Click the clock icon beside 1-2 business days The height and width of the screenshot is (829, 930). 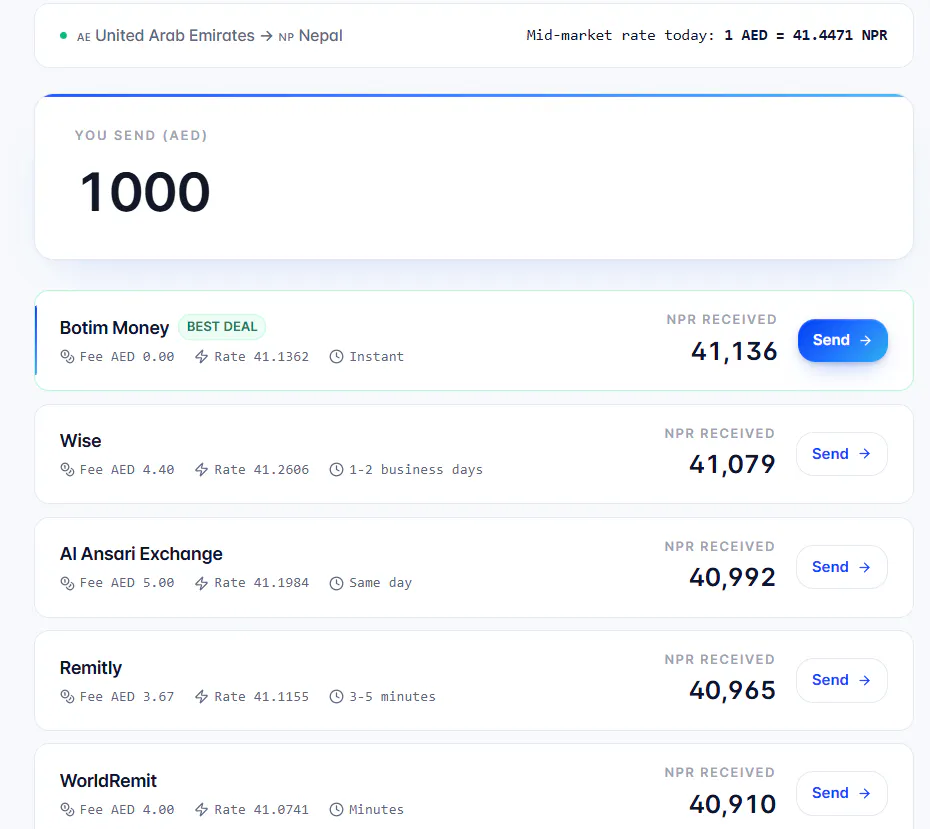[x=336, y=470]
